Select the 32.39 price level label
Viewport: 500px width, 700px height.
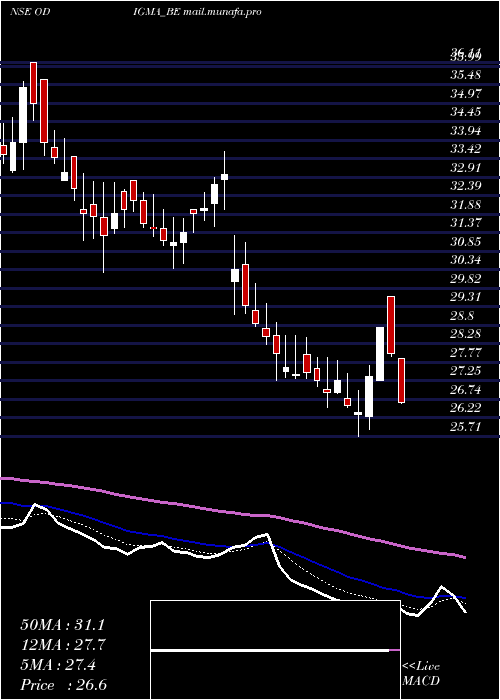point(465,186)
